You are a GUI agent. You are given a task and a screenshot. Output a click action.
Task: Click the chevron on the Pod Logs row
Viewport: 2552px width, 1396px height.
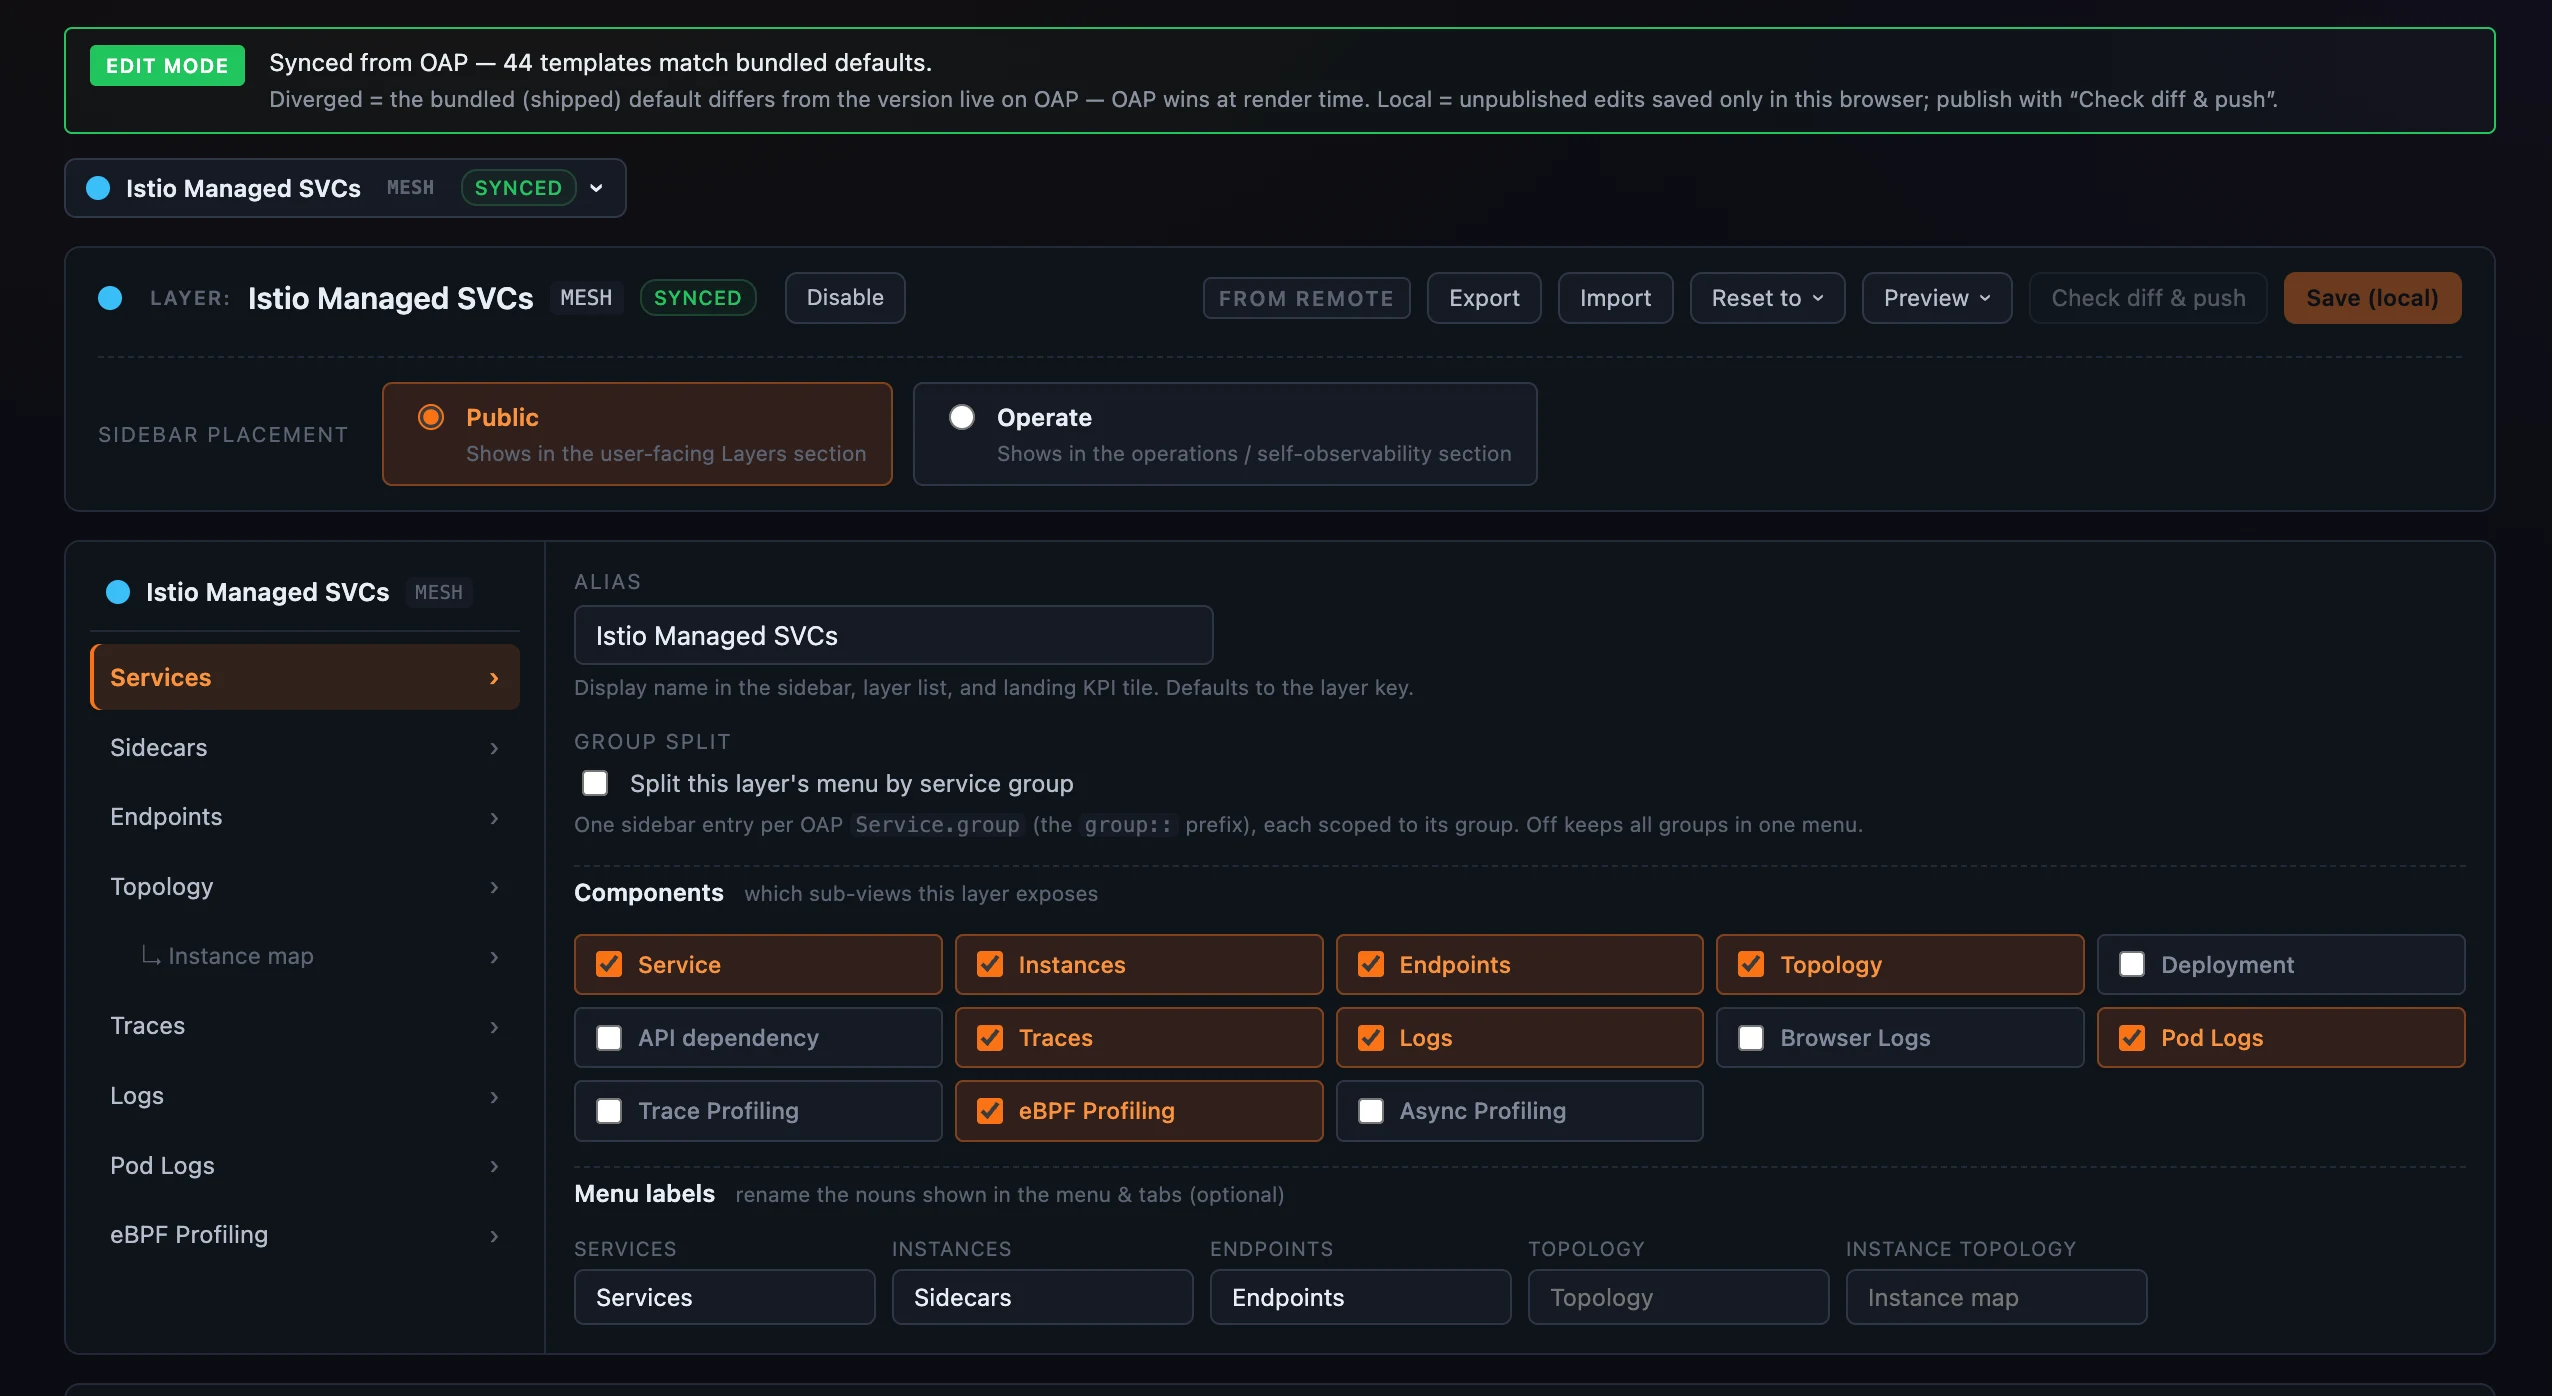(494, 1166)
